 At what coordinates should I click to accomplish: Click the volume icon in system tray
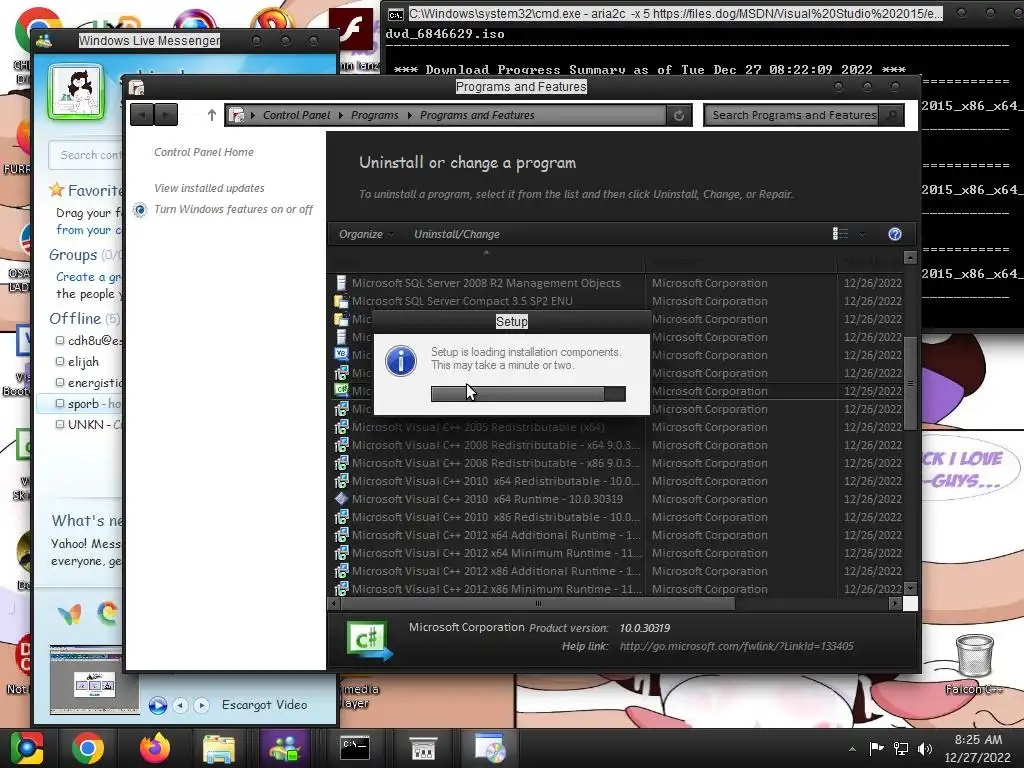(925, 749)
